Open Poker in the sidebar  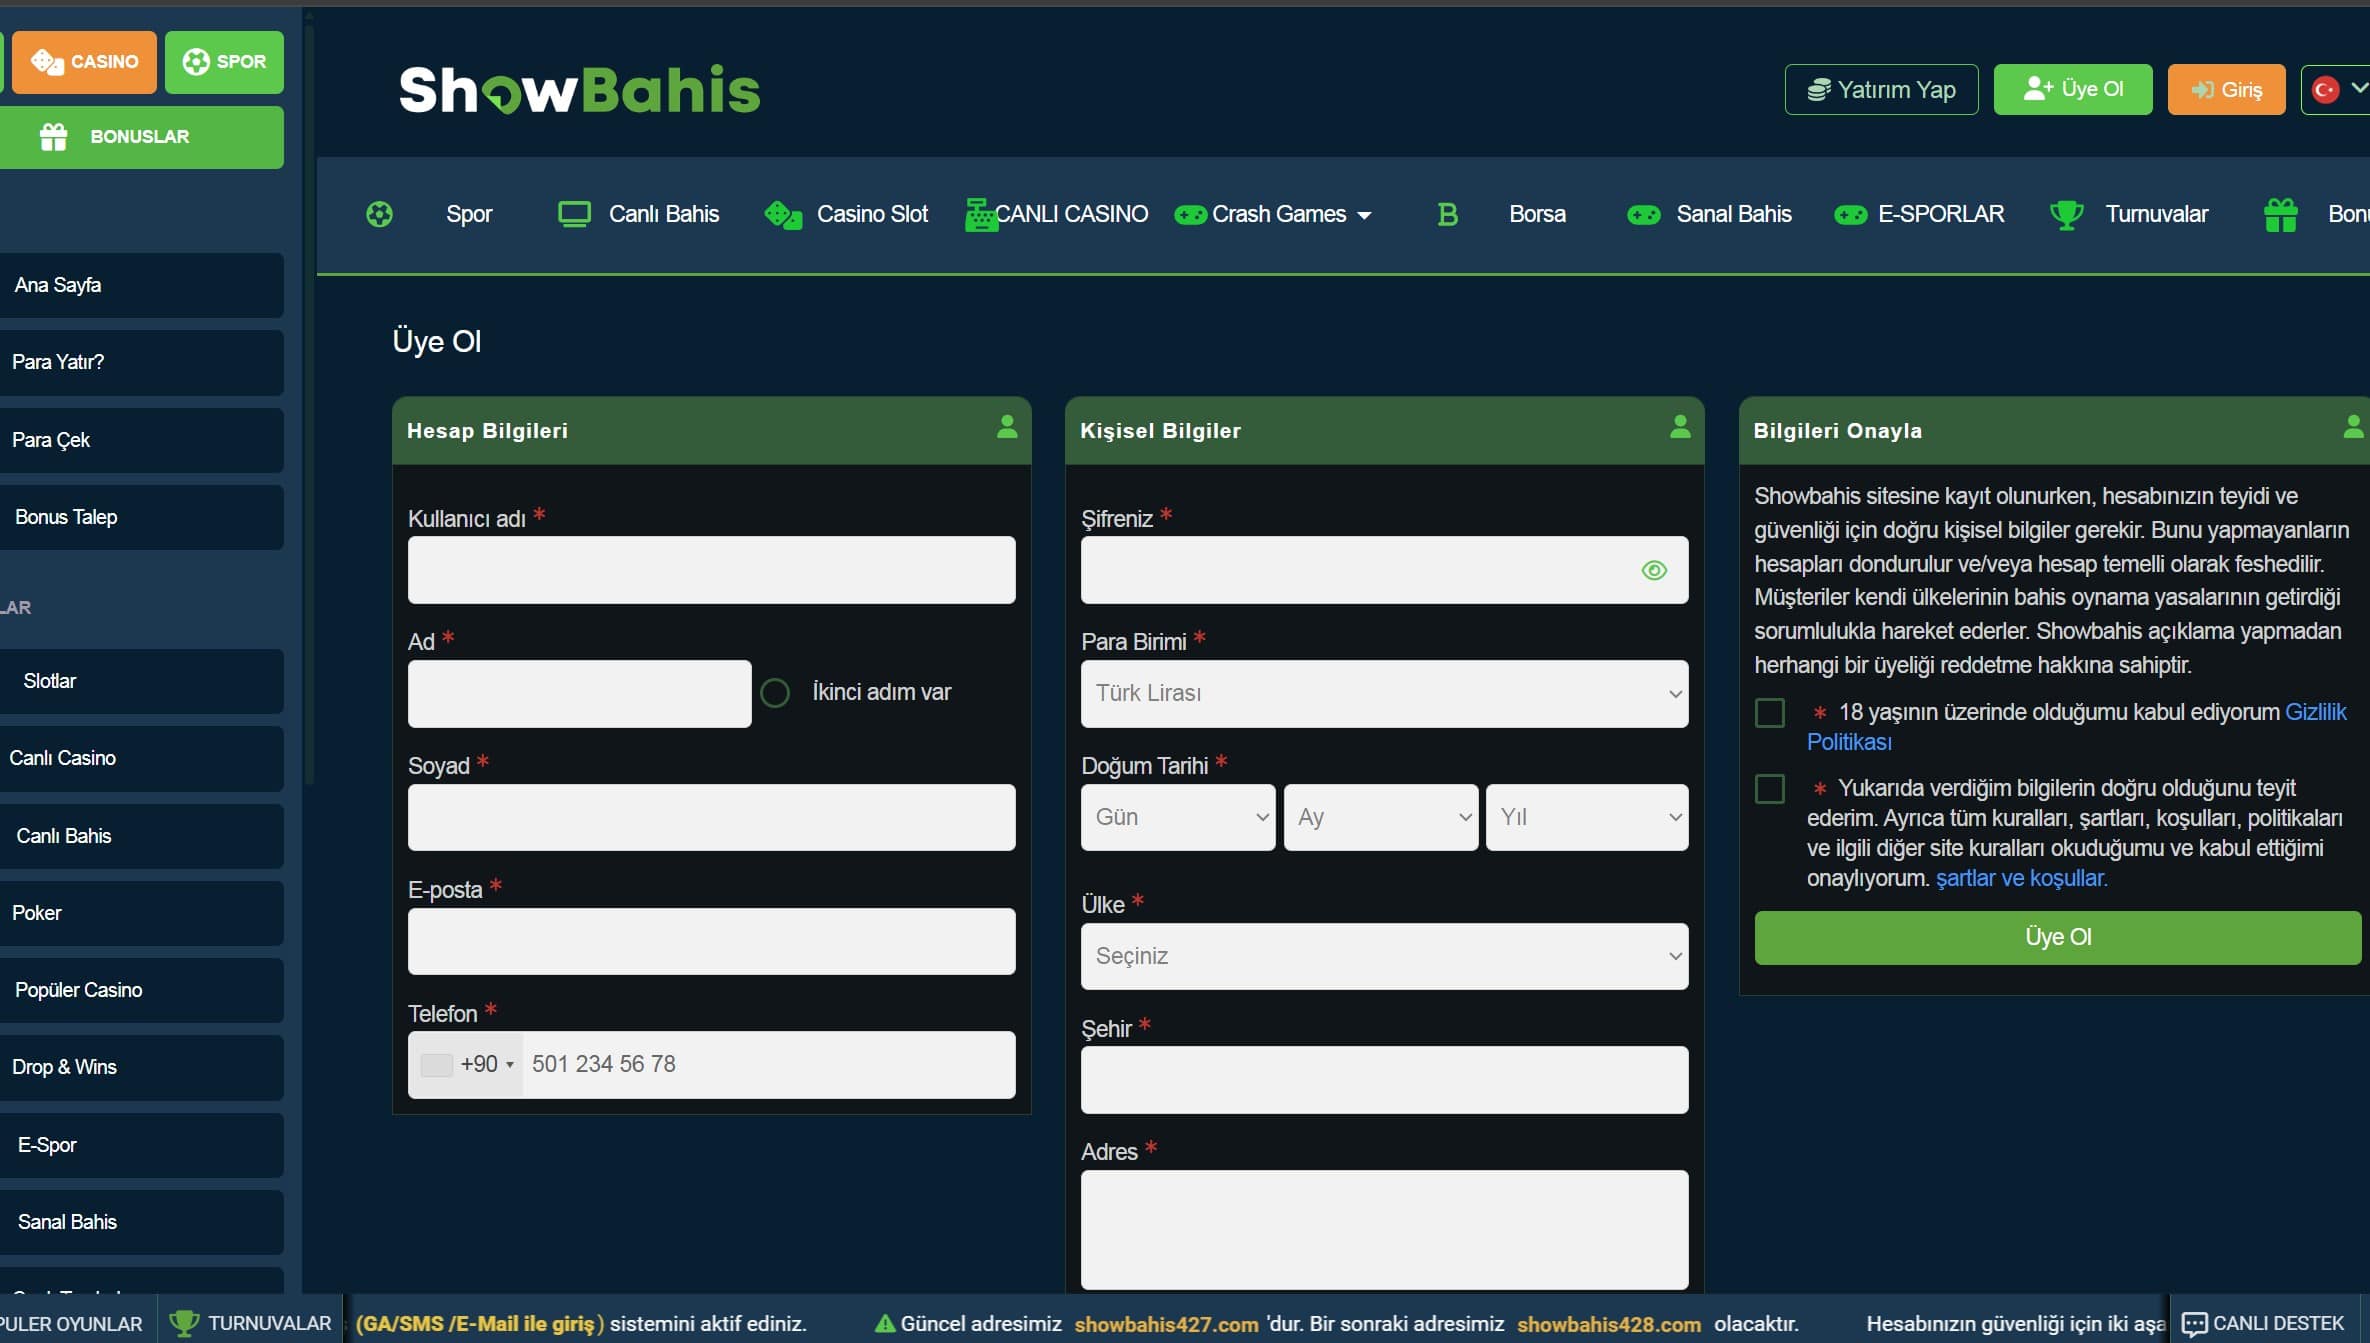(141, 913)
